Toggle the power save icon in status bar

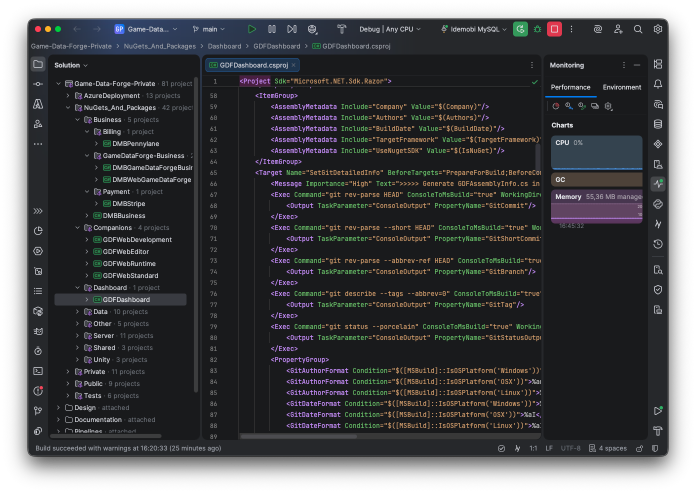coord(518,449)
